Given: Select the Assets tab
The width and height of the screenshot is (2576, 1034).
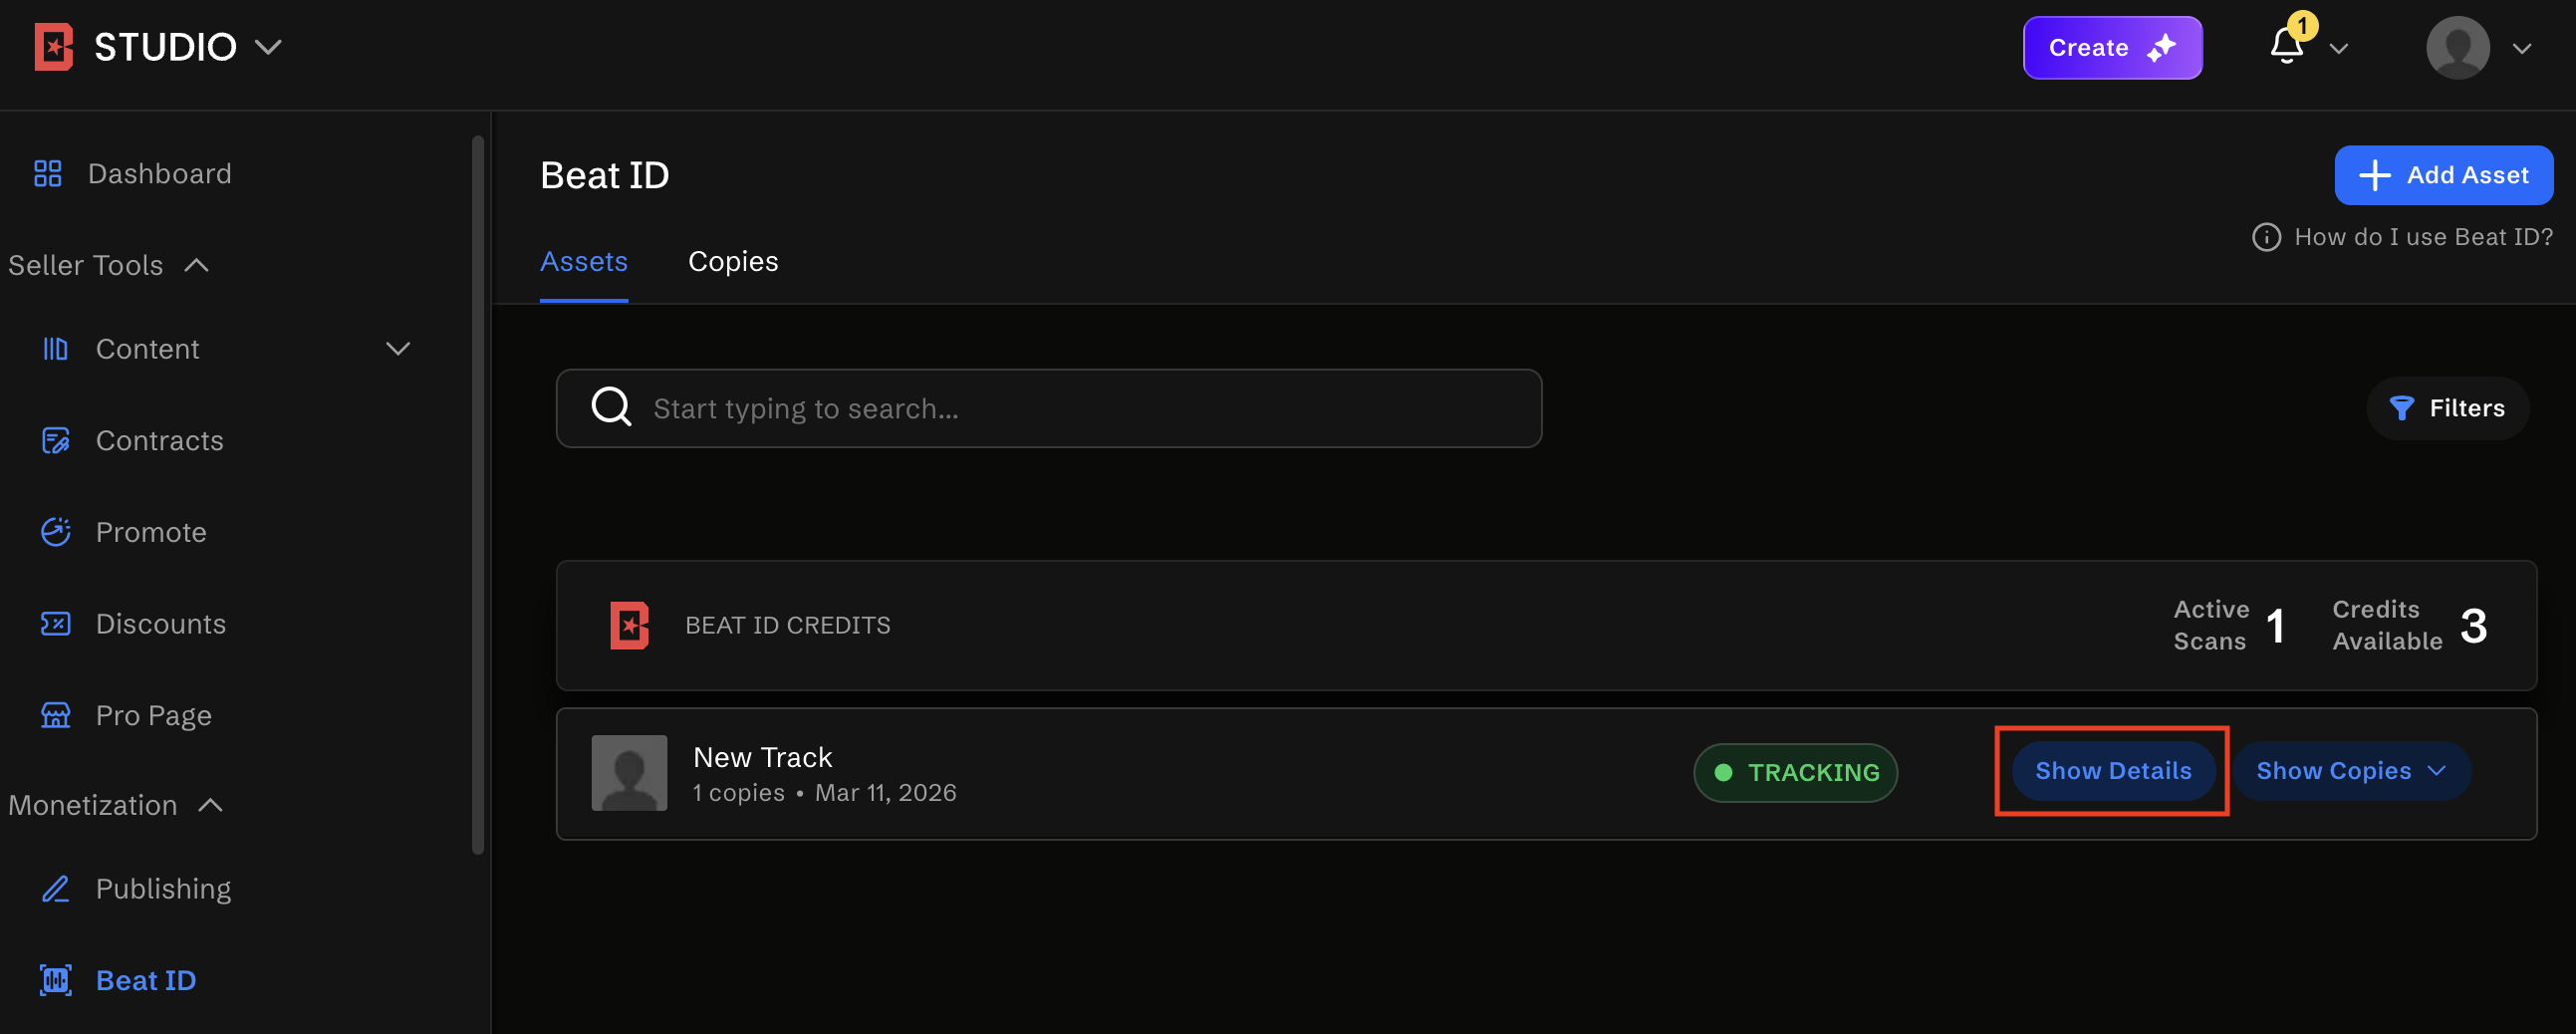Looking at the screenshot, I should [584, 261].
